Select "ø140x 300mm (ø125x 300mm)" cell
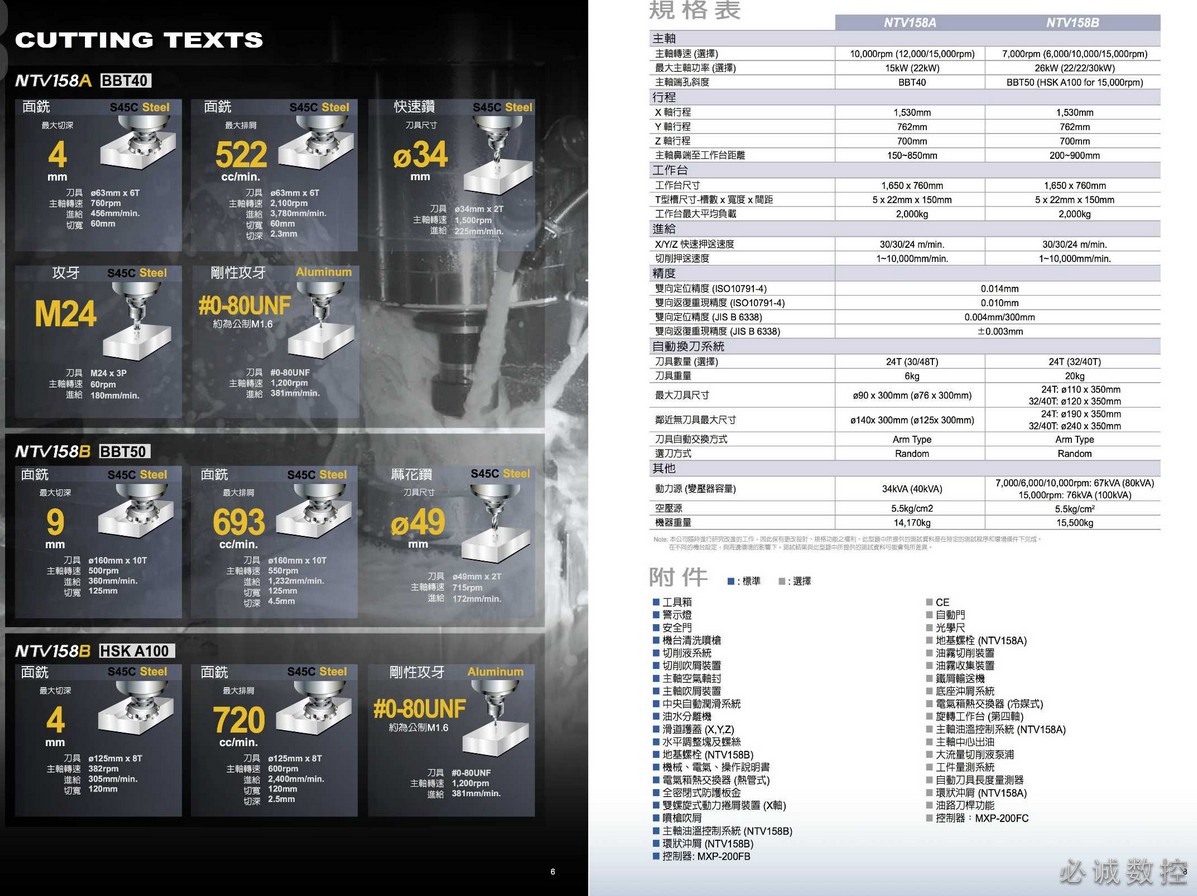The image size is (1197, 896). pyautogui.click(x=912, y=420)
